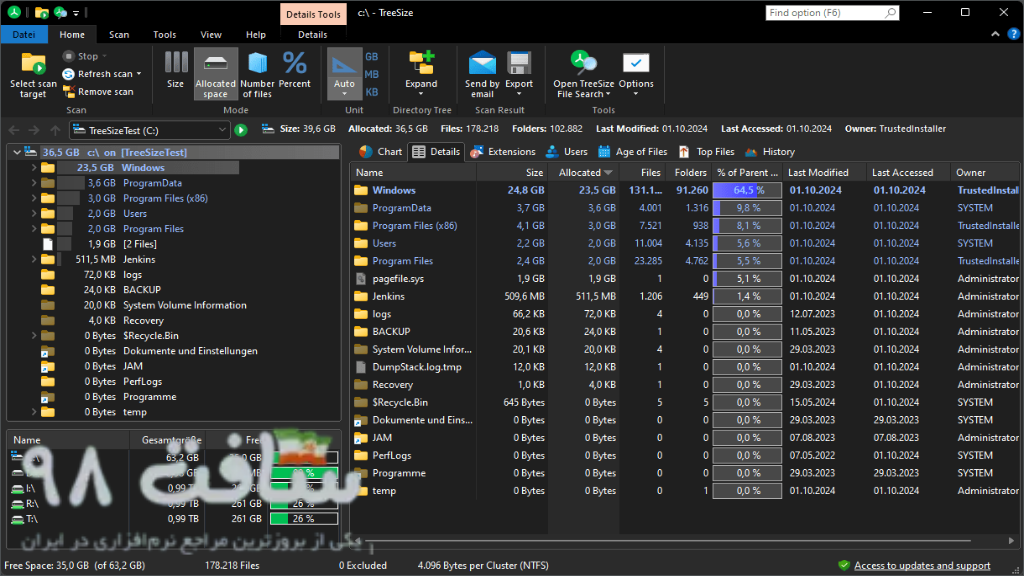
Task: Set unit to MB
Action: 372,74
